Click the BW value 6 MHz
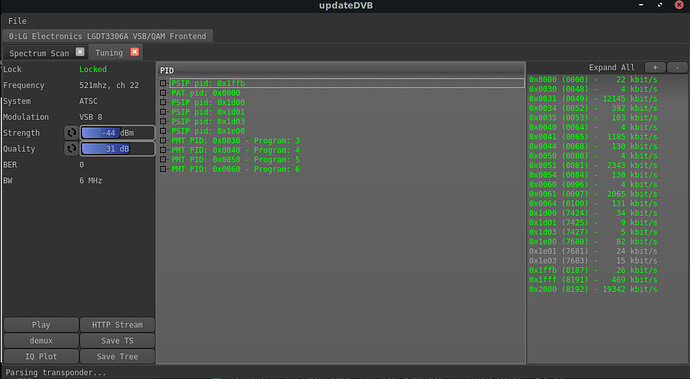 click(91, 180)
